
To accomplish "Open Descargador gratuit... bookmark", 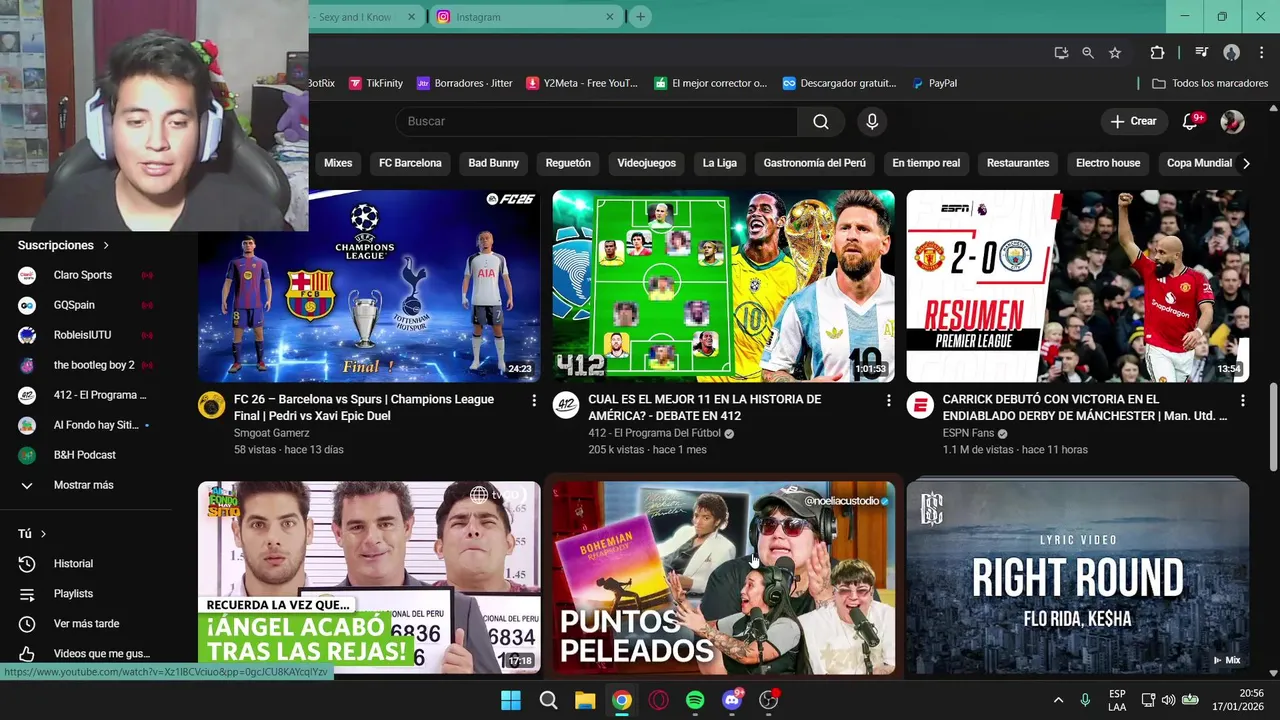I will [x=839, y=83].
